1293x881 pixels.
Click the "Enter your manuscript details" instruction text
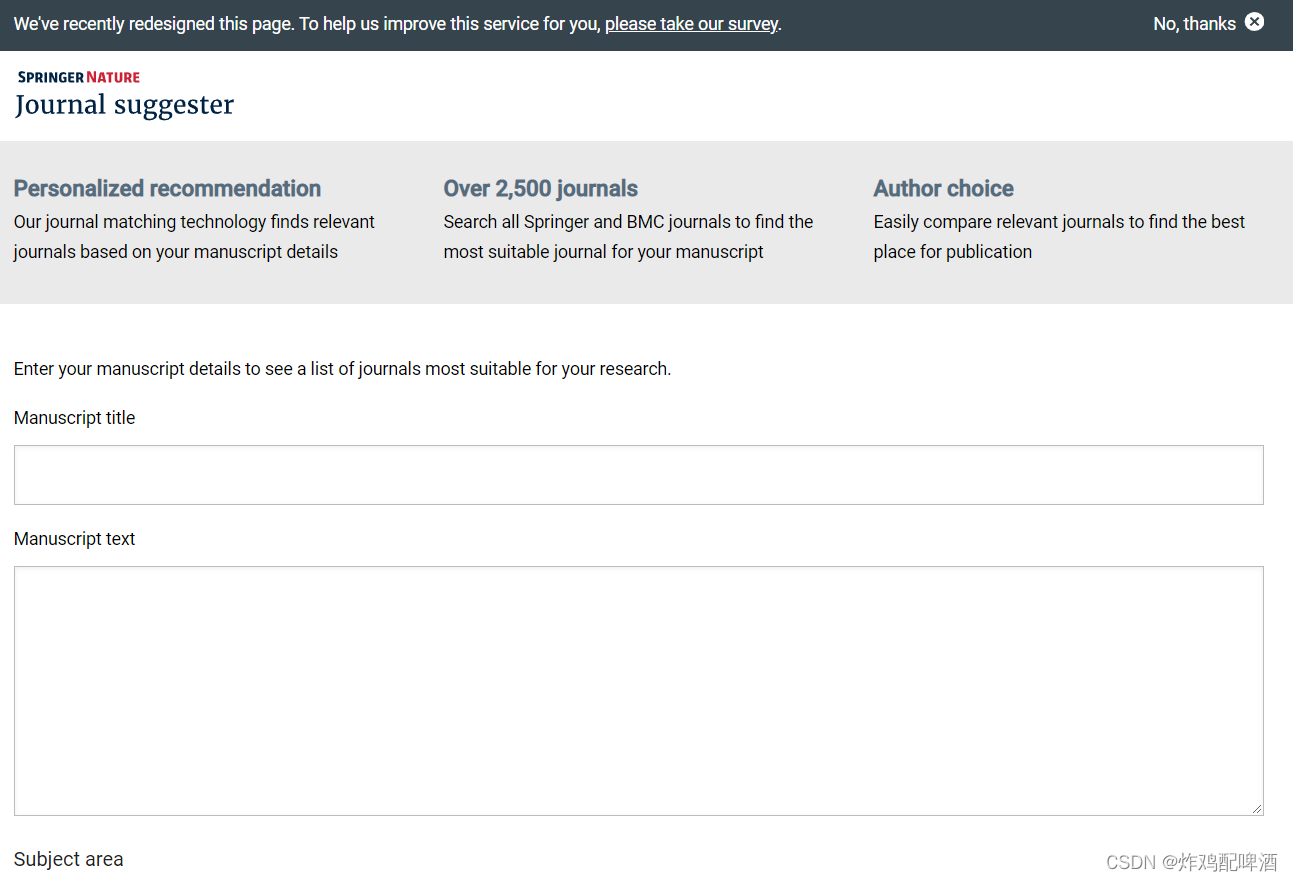(x=342, y=369)
